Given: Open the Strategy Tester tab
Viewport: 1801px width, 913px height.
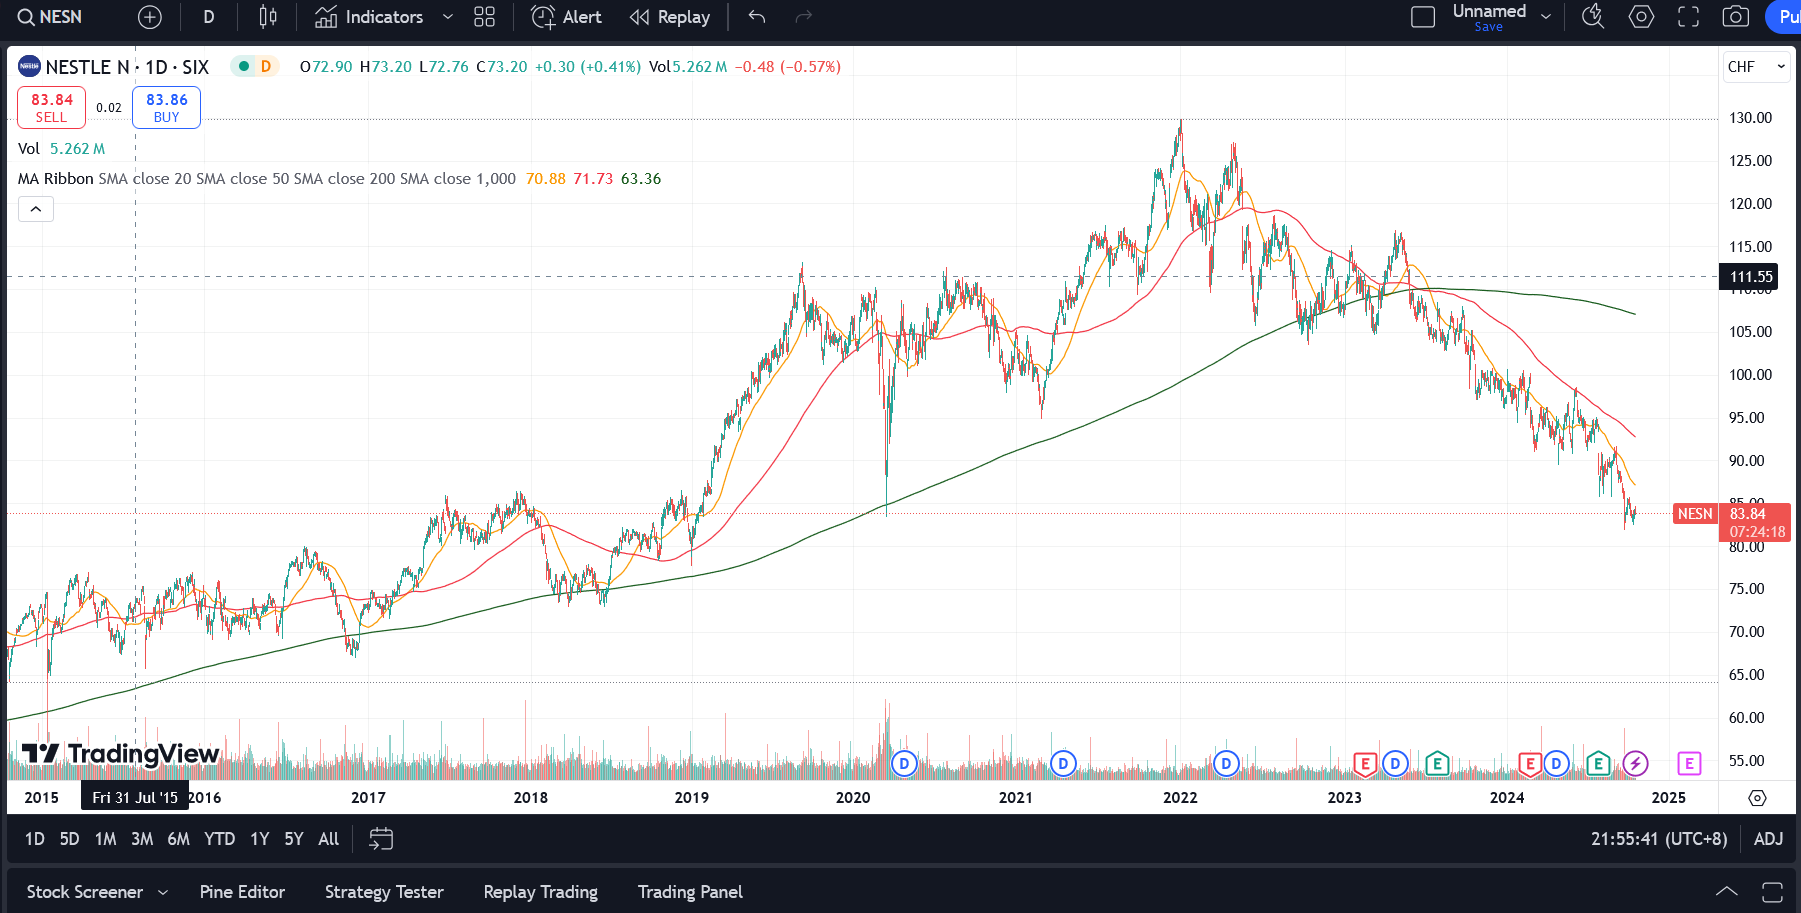Looking at the screenshot, I should (384, 892).
